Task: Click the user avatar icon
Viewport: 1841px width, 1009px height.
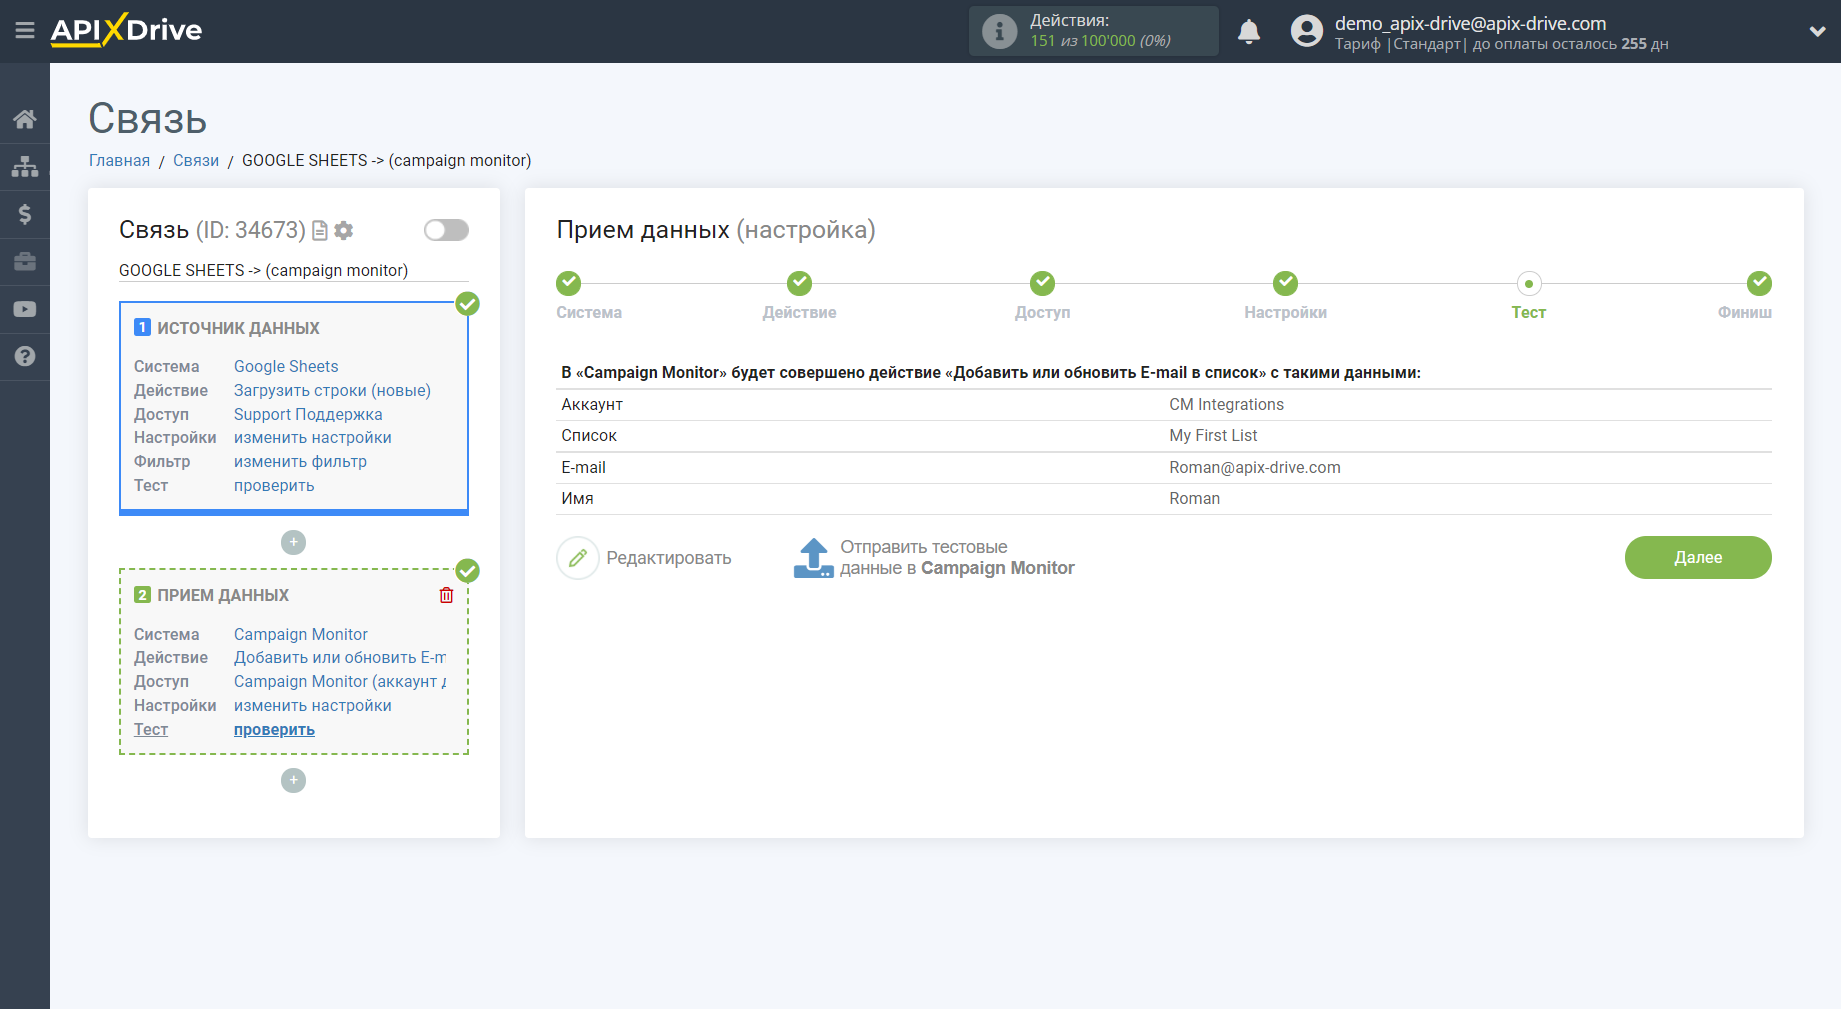Action: 1306,31
